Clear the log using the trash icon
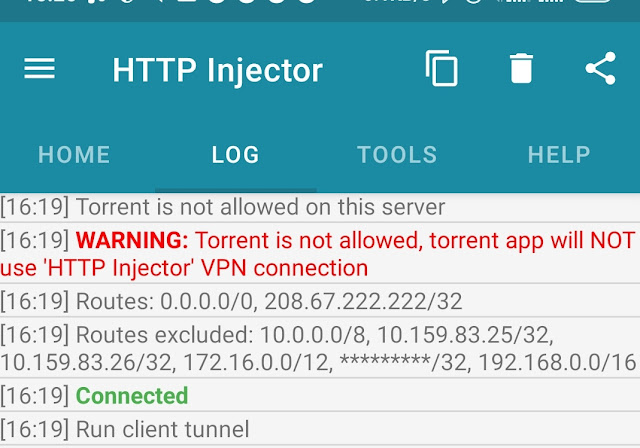 tap(520, 68)
